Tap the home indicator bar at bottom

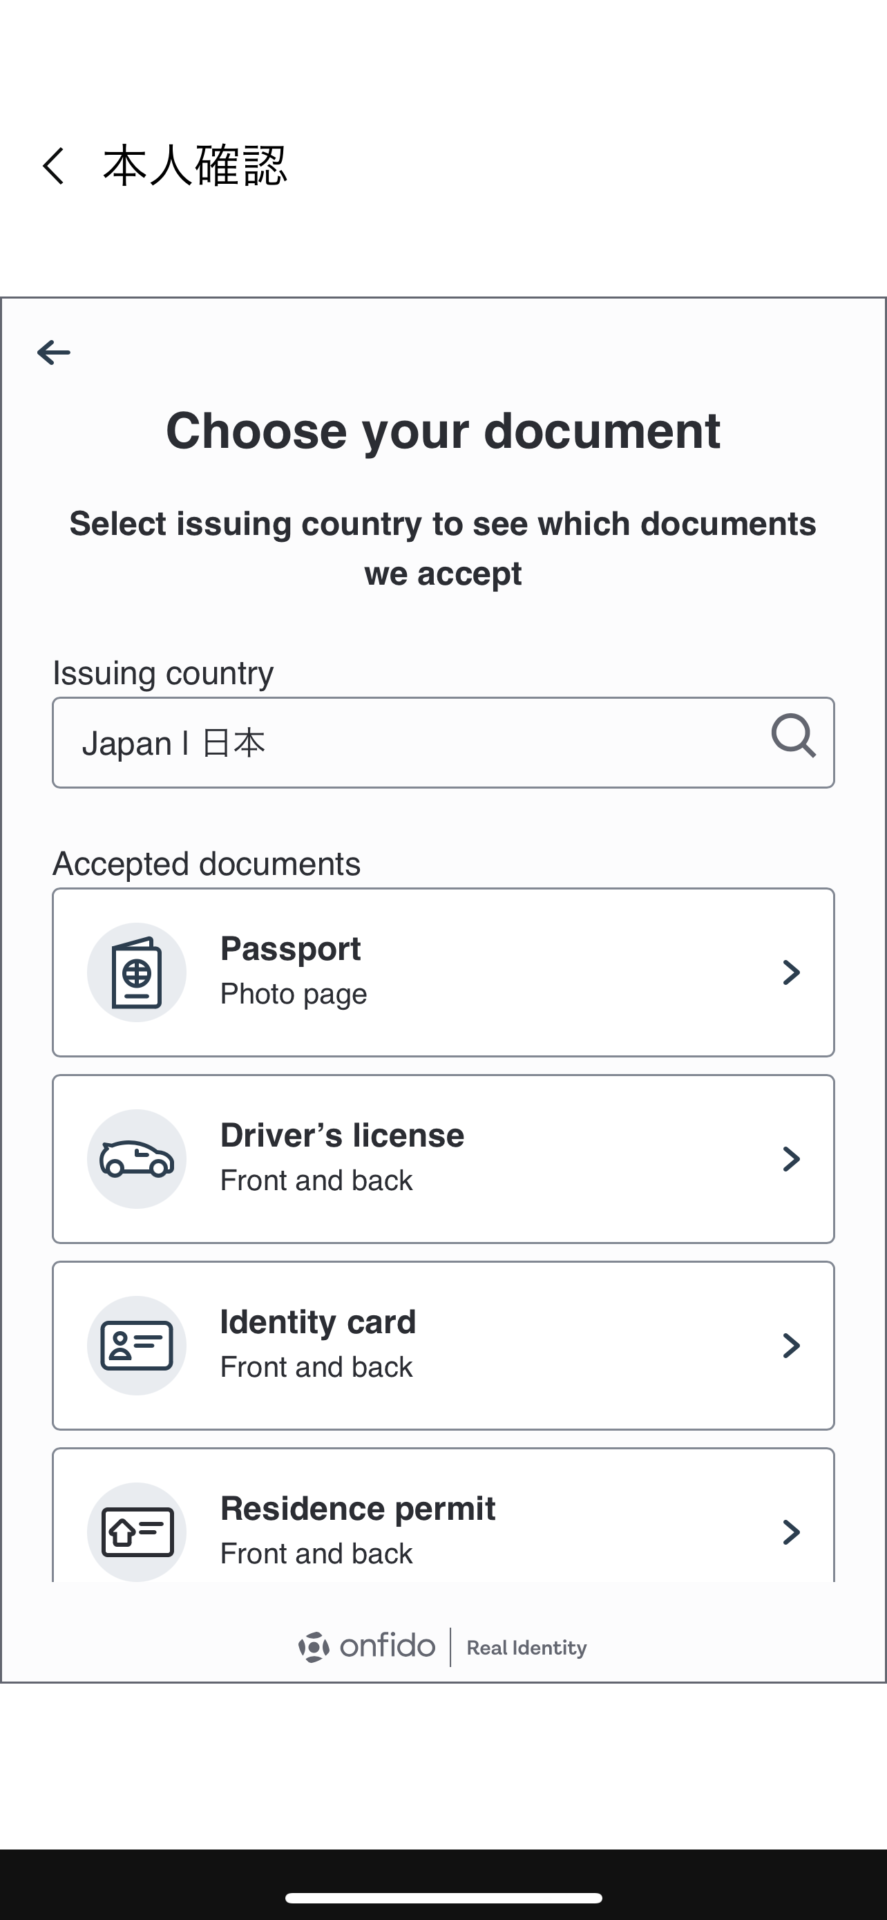point(443,1897)
